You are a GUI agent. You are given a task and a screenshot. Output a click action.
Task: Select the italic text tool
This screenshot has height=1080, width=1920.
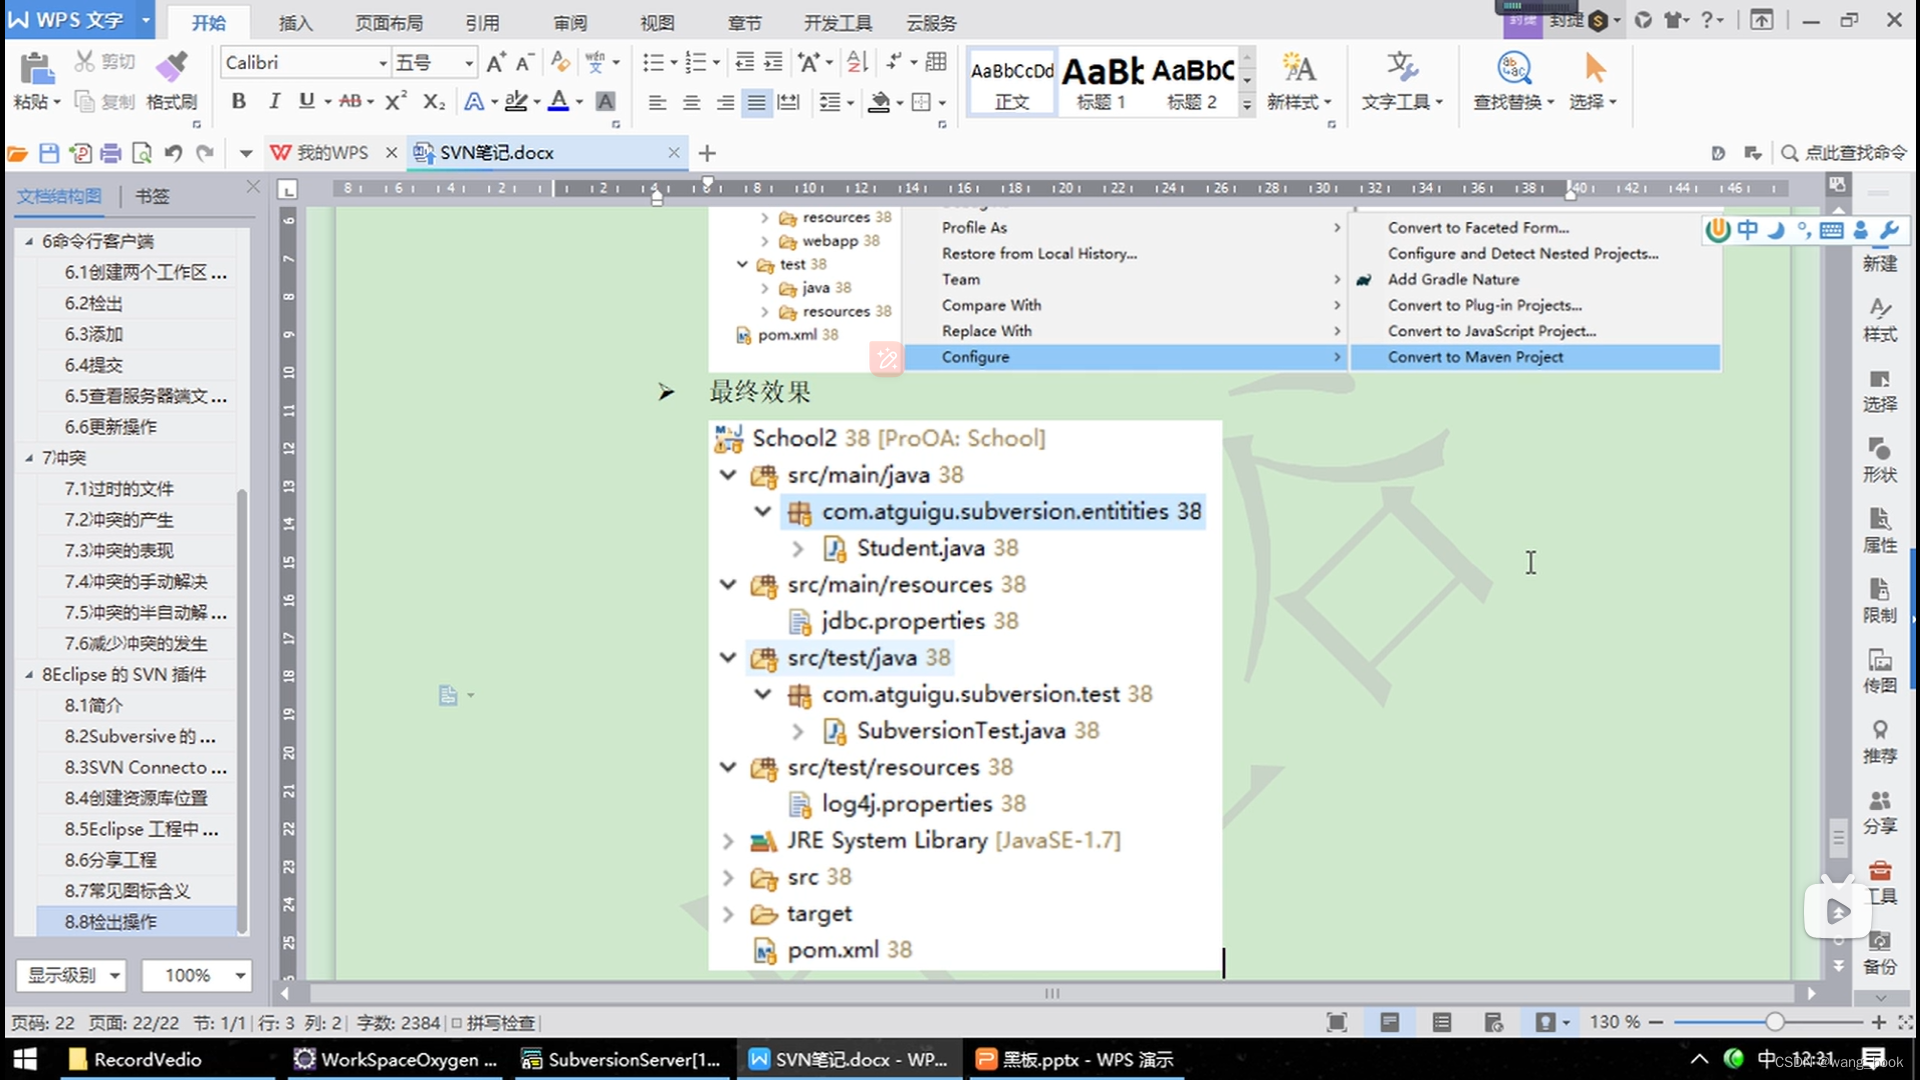point(272,102)
